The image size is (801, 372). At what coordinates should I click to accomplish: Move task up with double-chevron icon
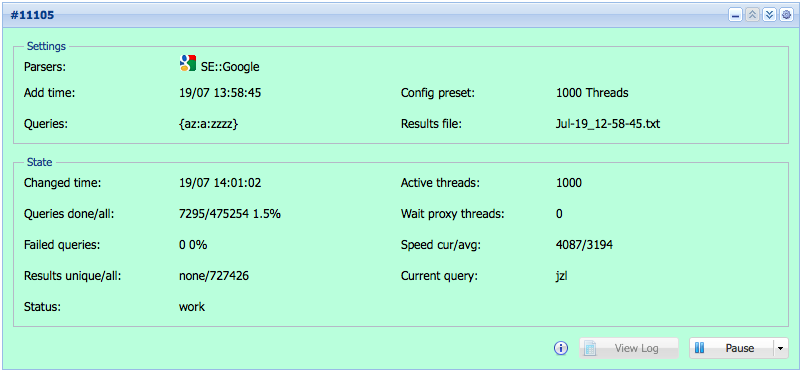coord(752,15)
